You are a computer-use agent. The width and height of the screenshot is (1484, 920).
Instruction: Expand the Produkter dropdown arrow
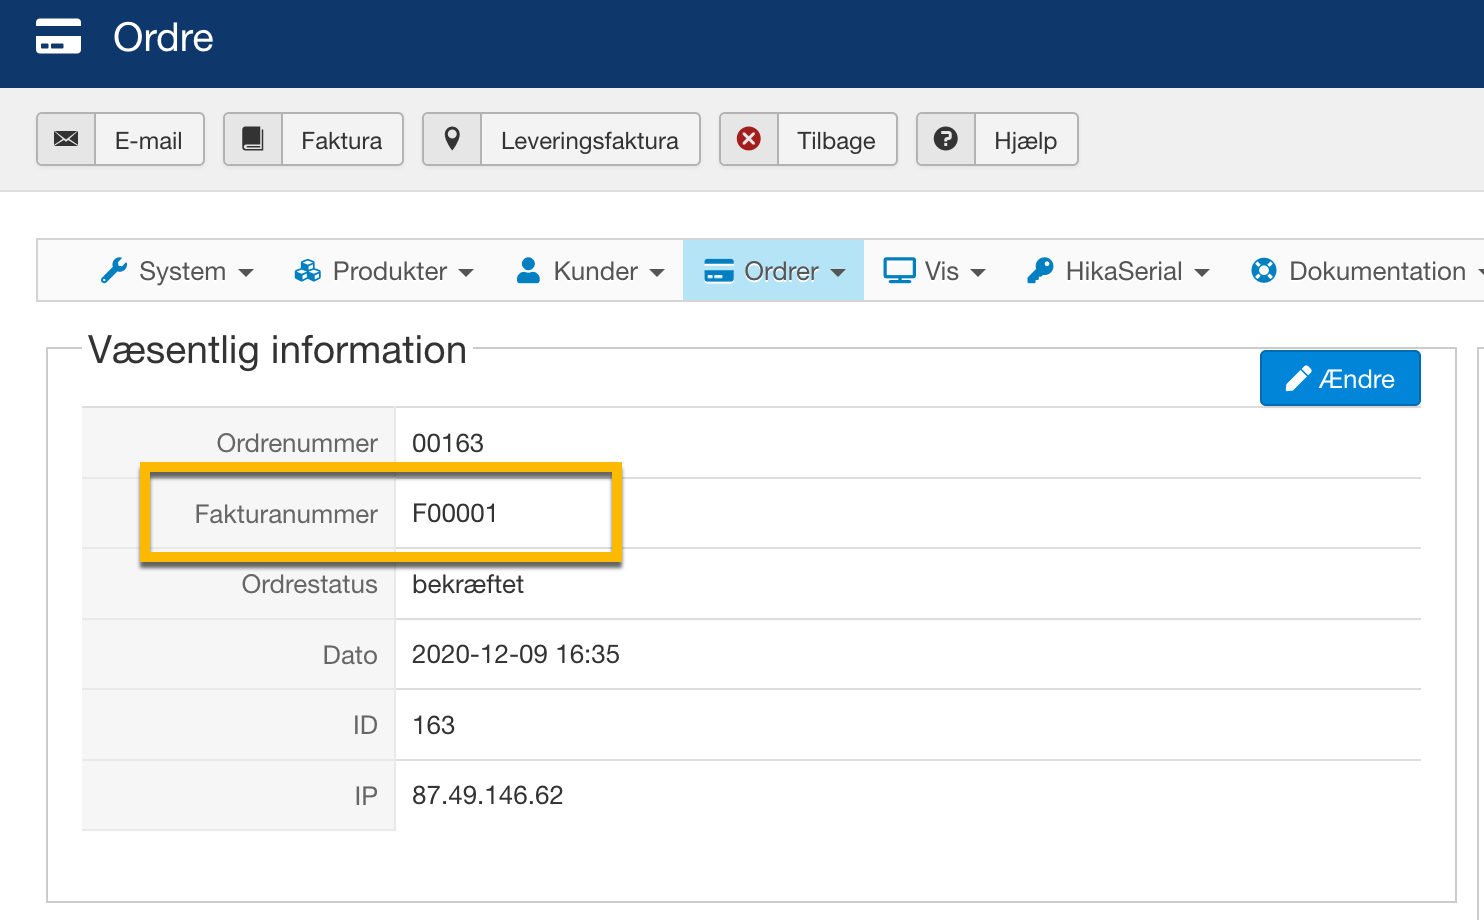[466, 273]
